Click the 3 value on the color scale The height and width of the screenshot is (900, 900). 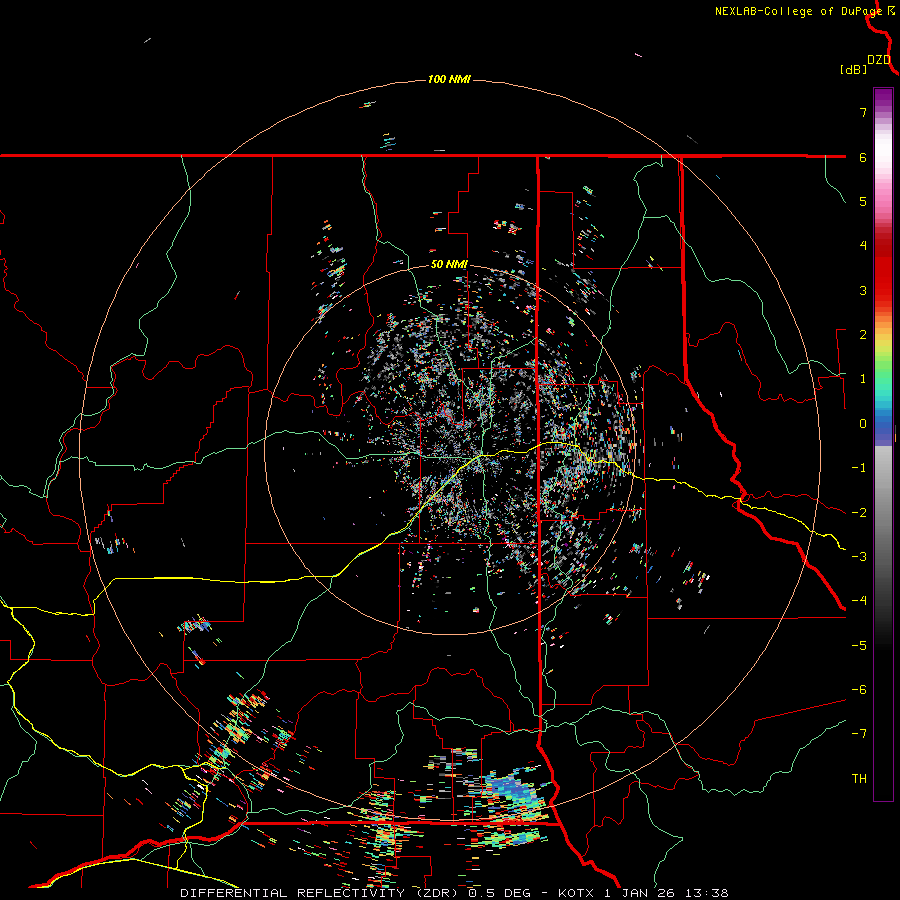[x=863, y=290]
